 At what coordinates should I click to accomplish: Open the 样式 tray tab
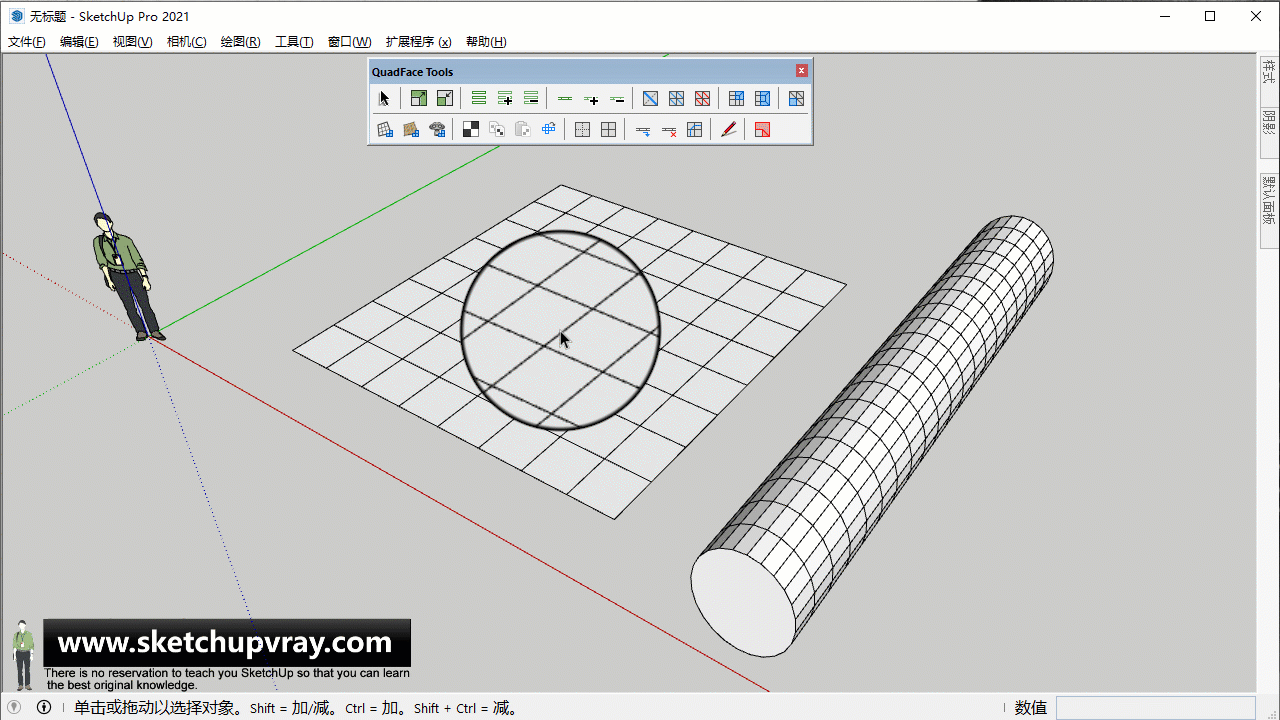(x=1268, y=72)
